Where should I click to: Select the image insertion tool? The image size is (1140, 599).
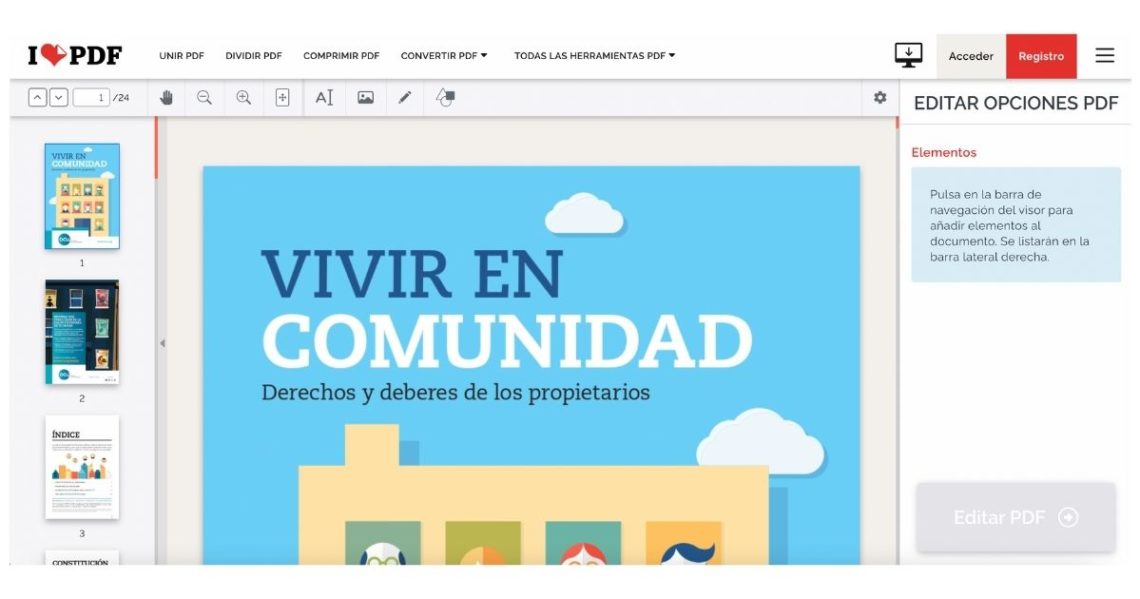[x=365, y=97]
